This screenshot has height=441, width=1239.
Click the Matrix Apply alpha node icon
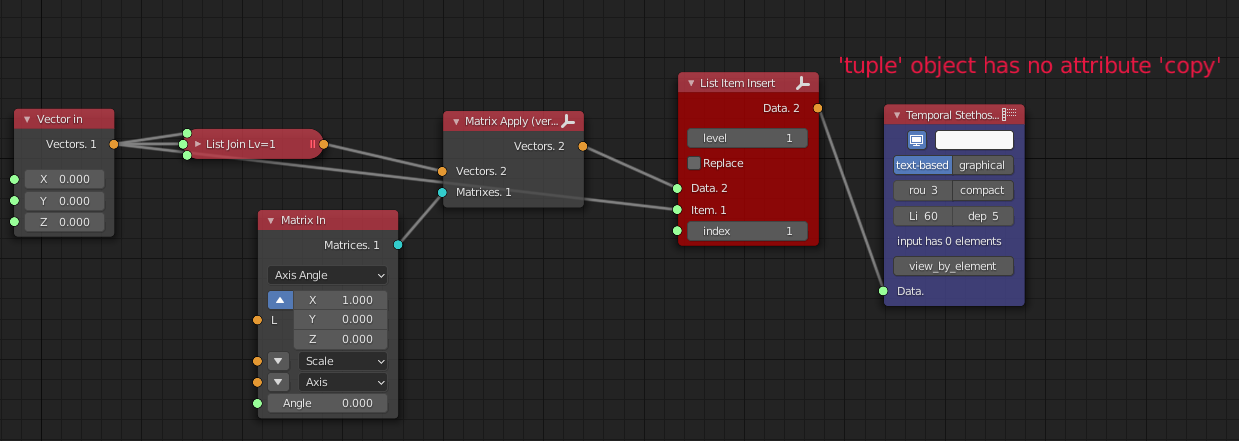(x=569, y=121)
